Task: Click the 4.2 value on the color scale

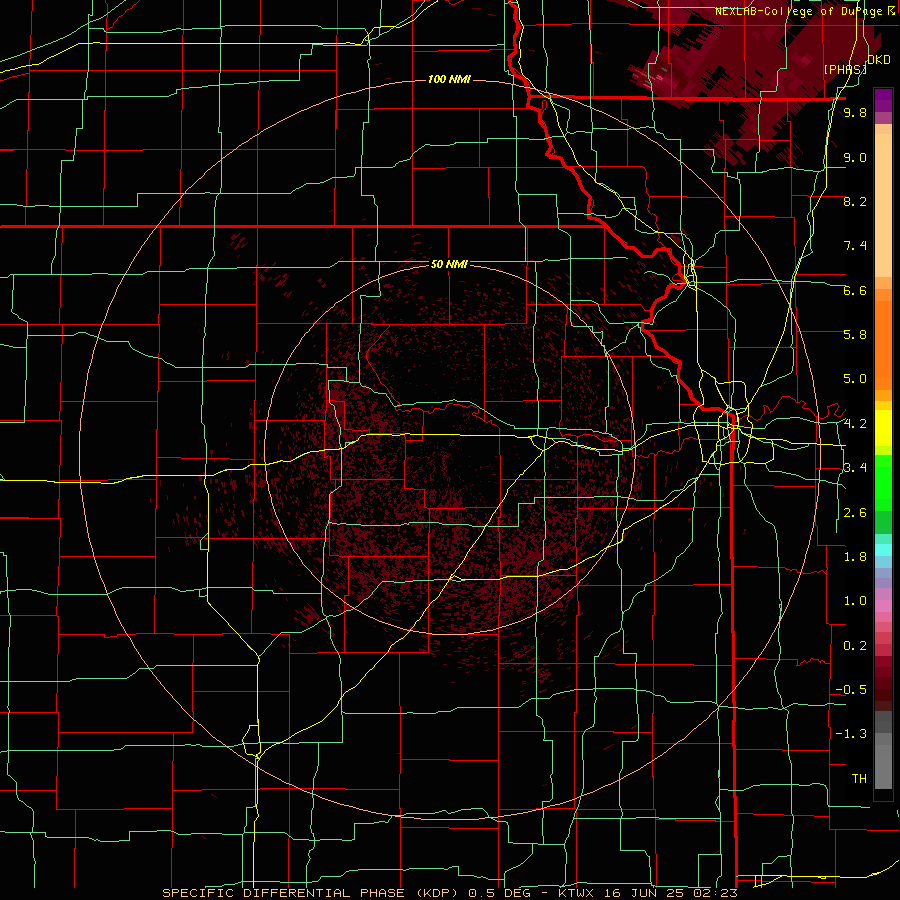Action: 855,424
